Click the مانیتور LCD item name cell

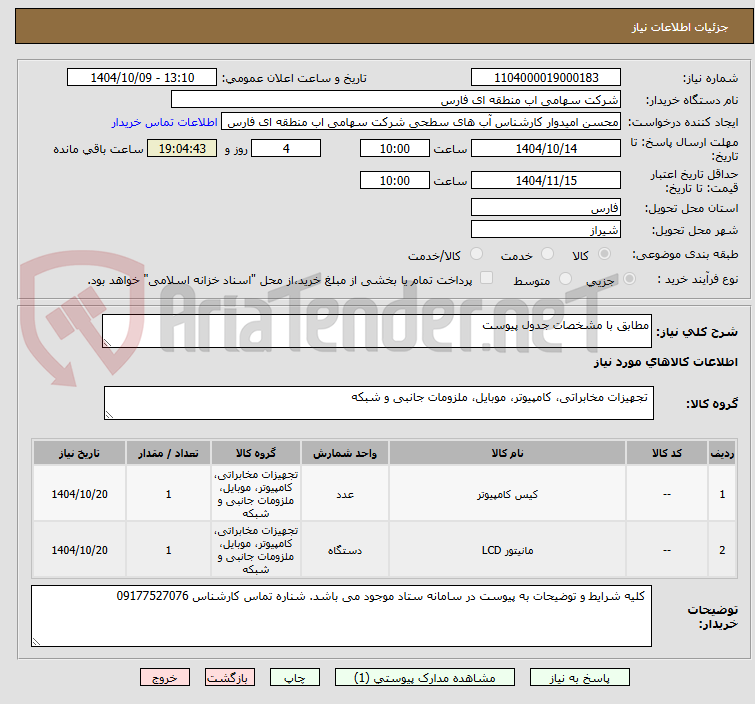pos(507,550)
